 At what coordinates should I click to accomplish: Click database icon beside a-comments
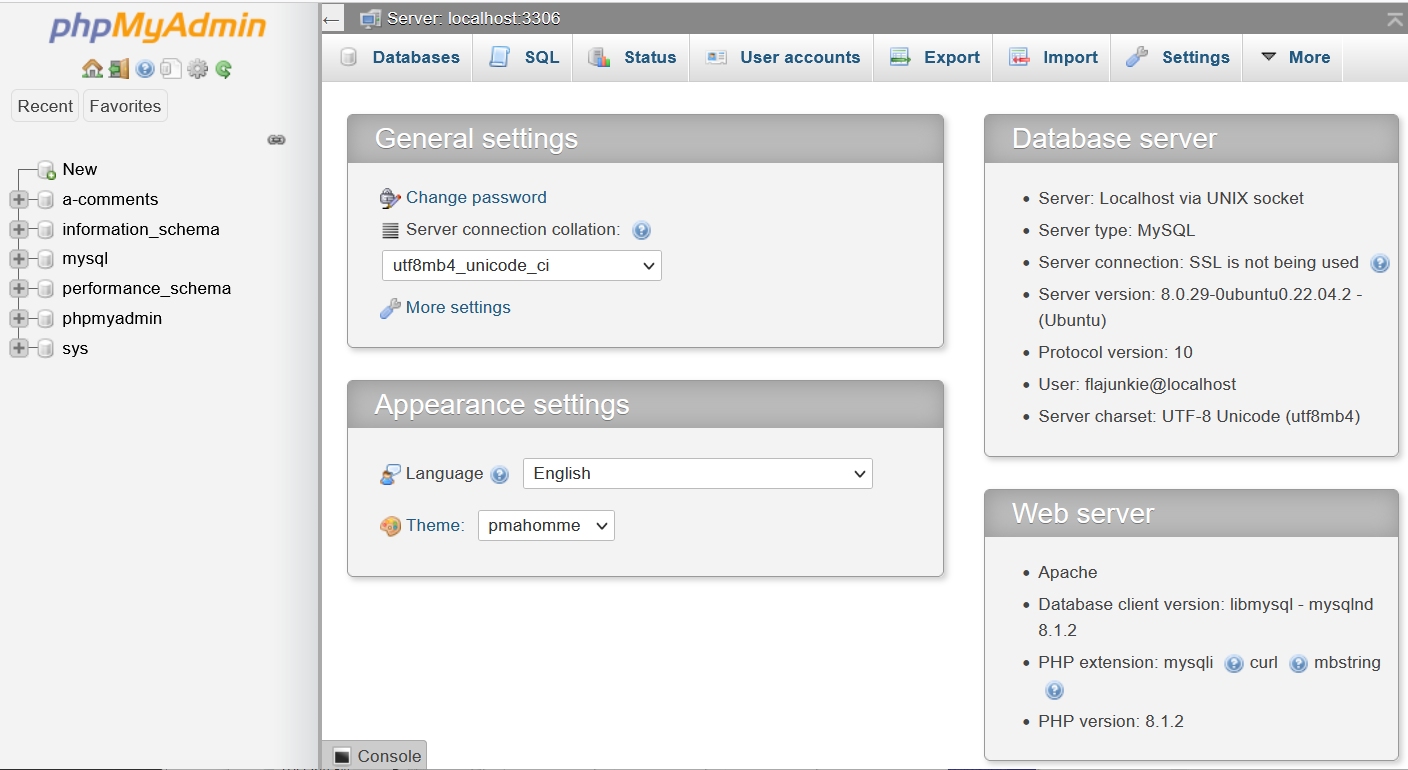(45, 200)
